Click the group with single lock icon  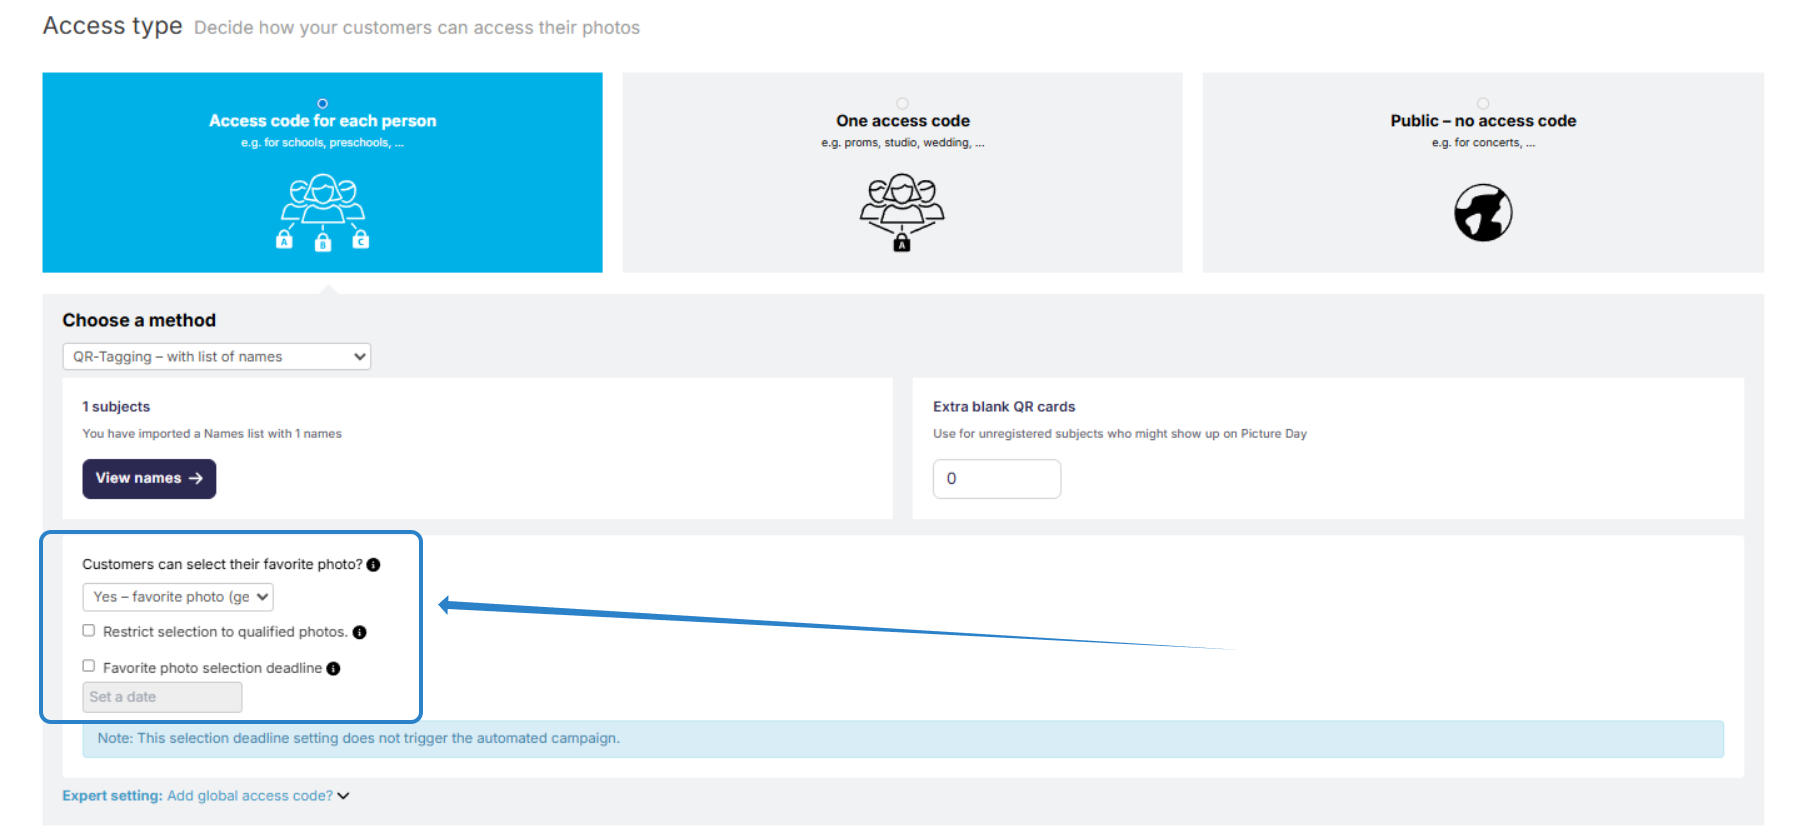[x=902, y=212]
